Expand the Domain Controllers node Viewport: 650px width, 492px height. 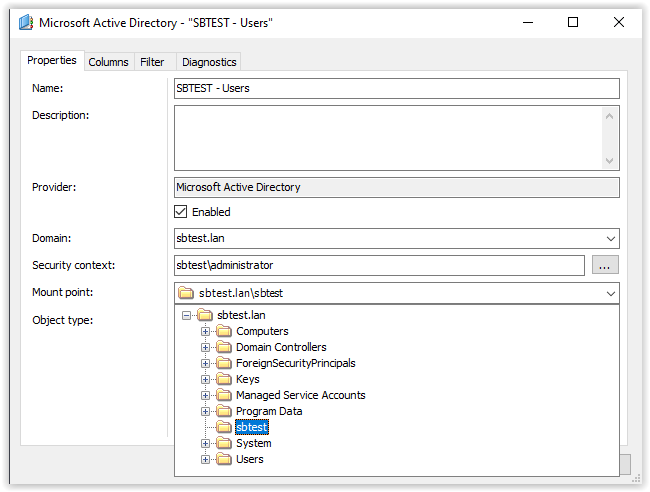[x=205, y=347]
